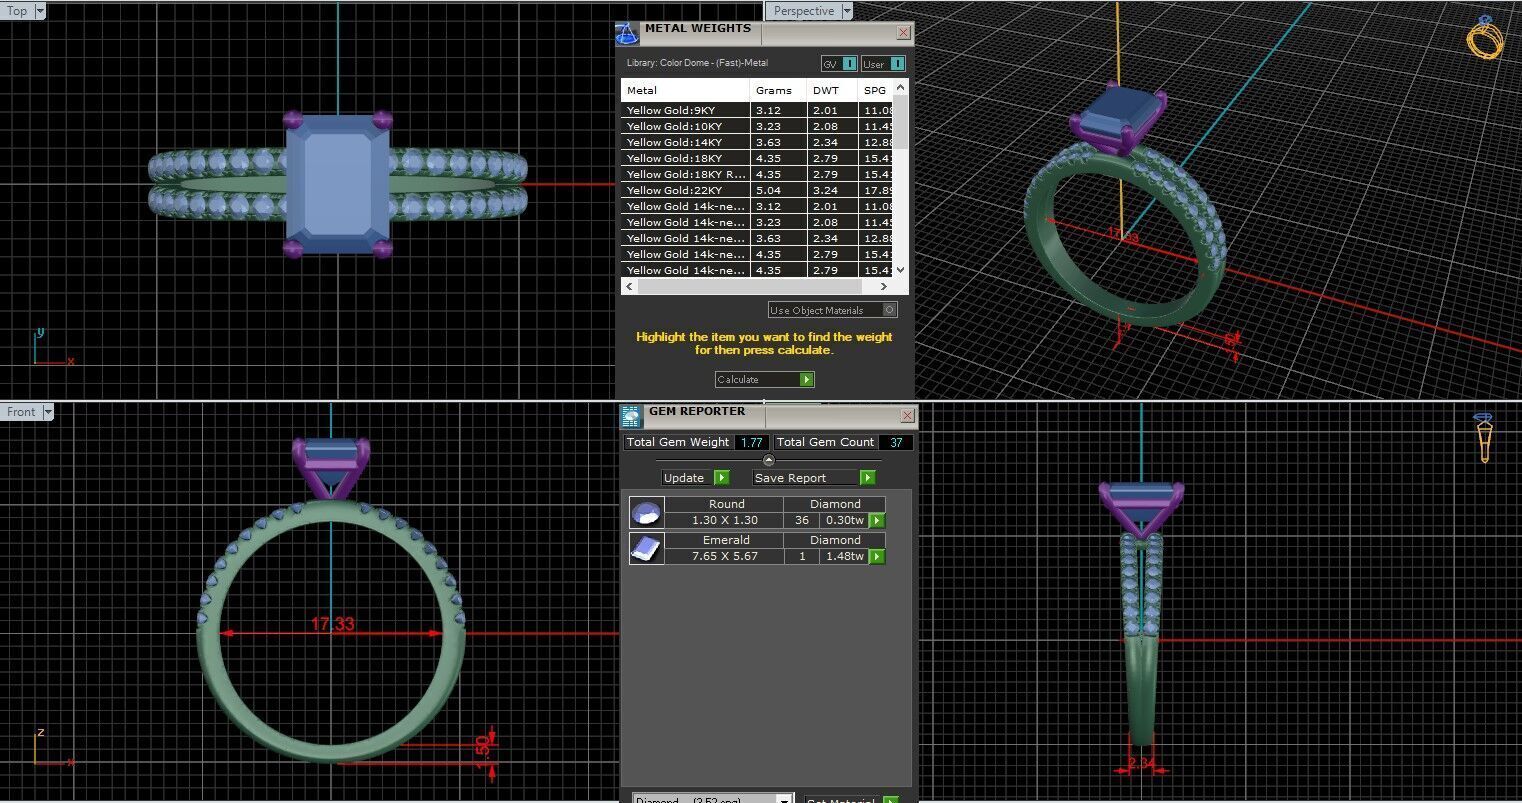Viewport: 1522px width, 803px height.
Task: Click the scroll-down arrow of the metal list
Action: click(x=900, y=270)
